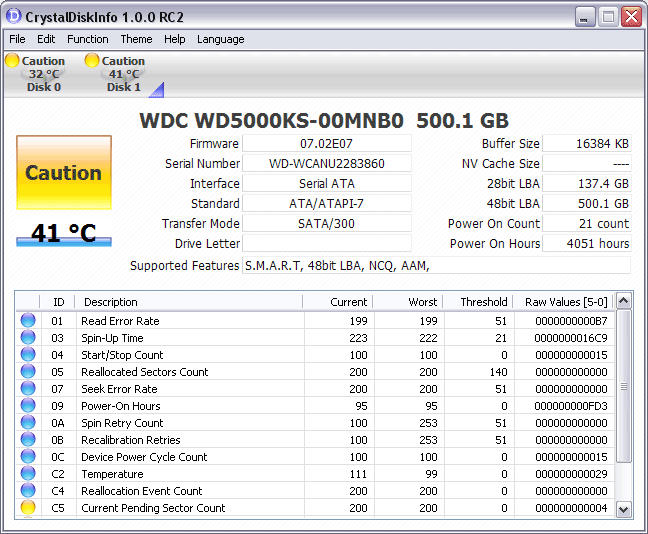Screen dimensions: 648x534
Task: Open the Language menu
Action: 221,39
